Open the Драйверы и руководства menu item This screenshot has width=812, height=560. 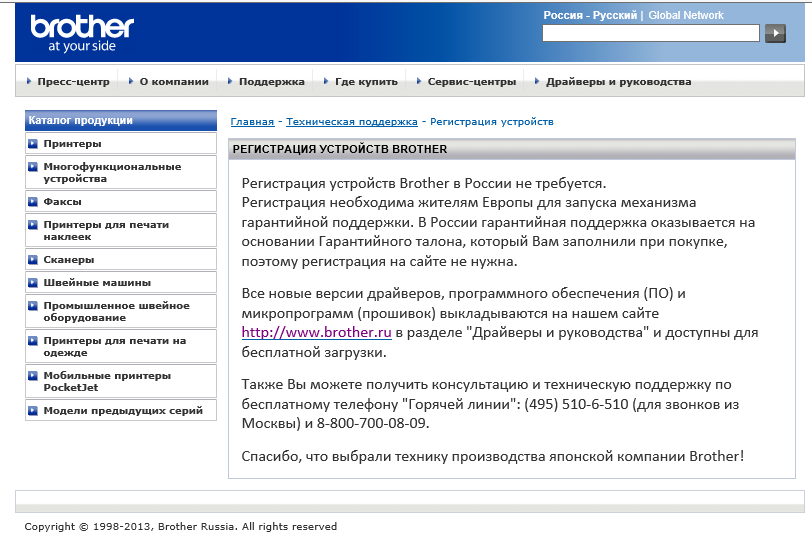coord(619,81)
